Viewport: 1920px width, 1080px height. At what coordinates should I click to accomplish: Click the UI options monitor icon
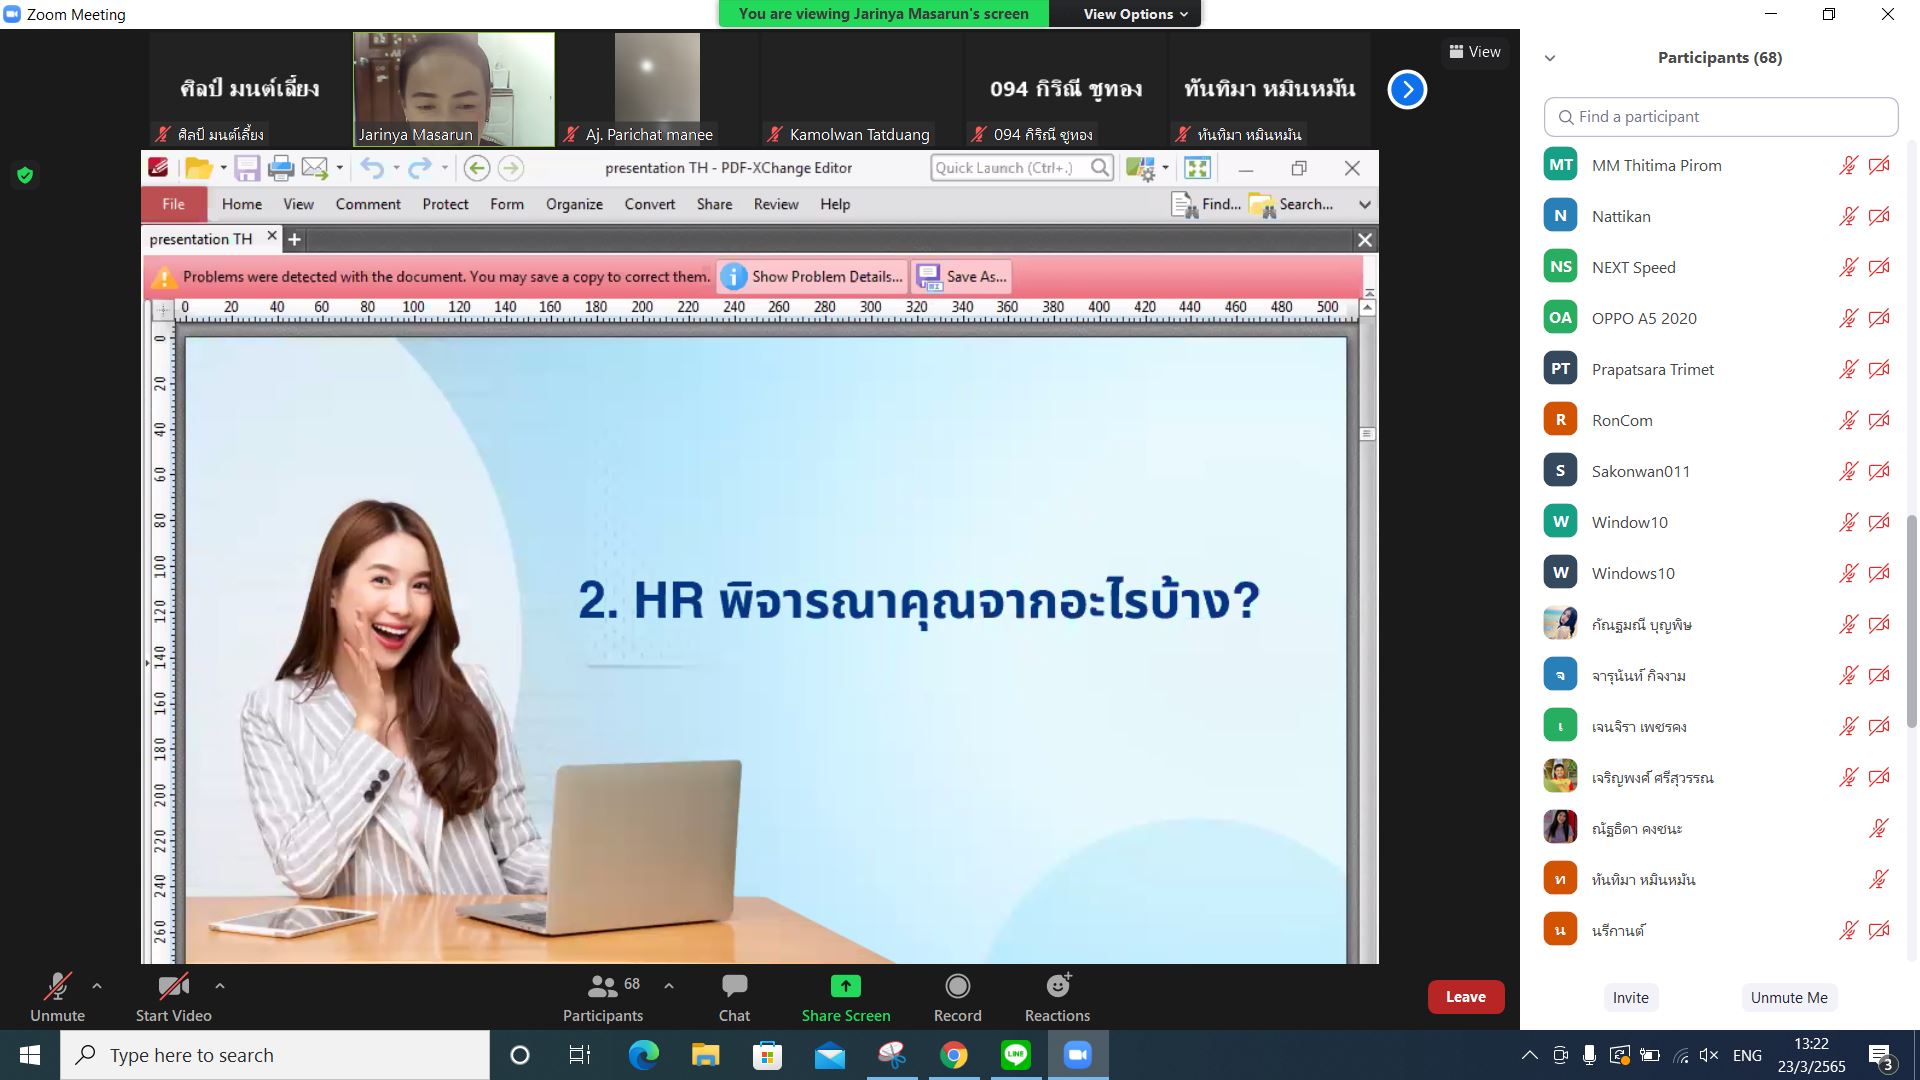tap(1140, 168)
